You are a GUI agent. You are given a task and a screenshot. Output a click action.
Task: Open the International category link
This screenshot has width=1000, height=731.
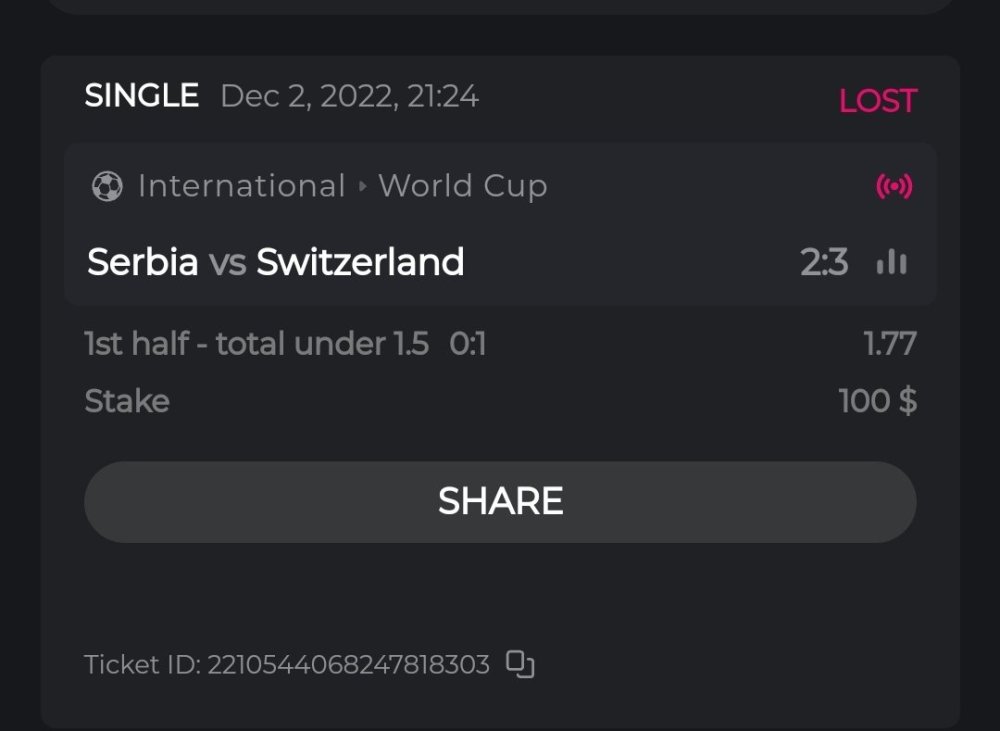click(241, 186)
